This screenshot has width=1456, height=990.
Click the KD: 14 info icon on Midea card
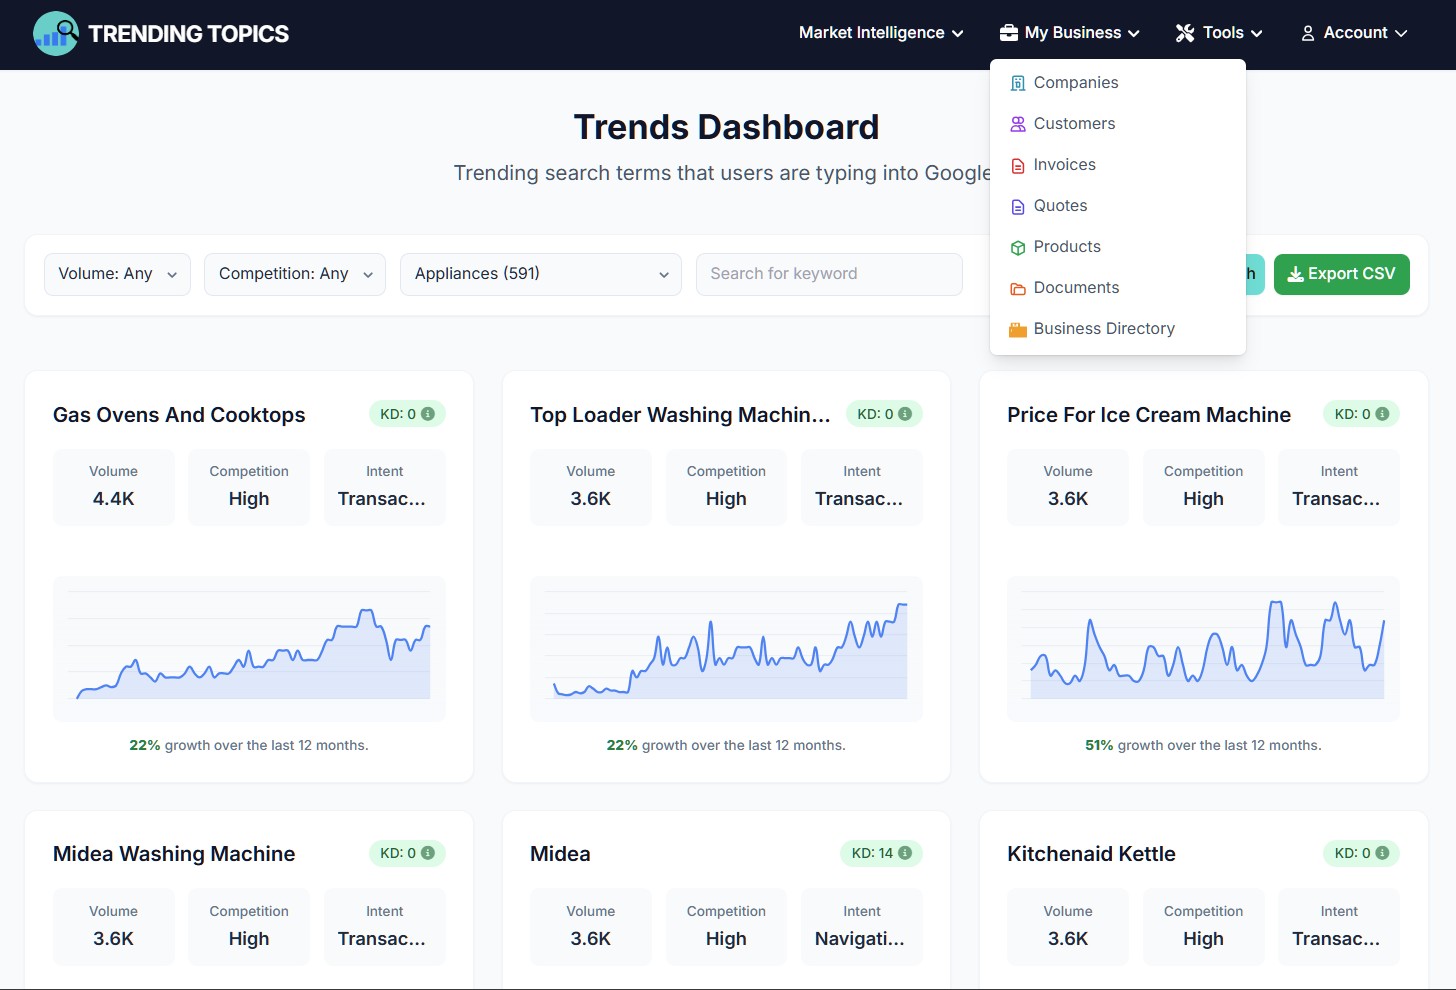(906, 853)
